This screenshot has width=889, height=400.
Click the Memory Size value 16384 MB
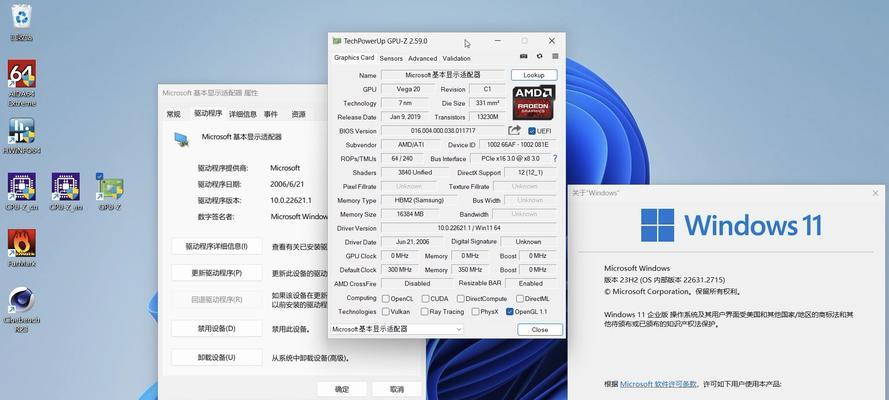[x=410, y=214]
